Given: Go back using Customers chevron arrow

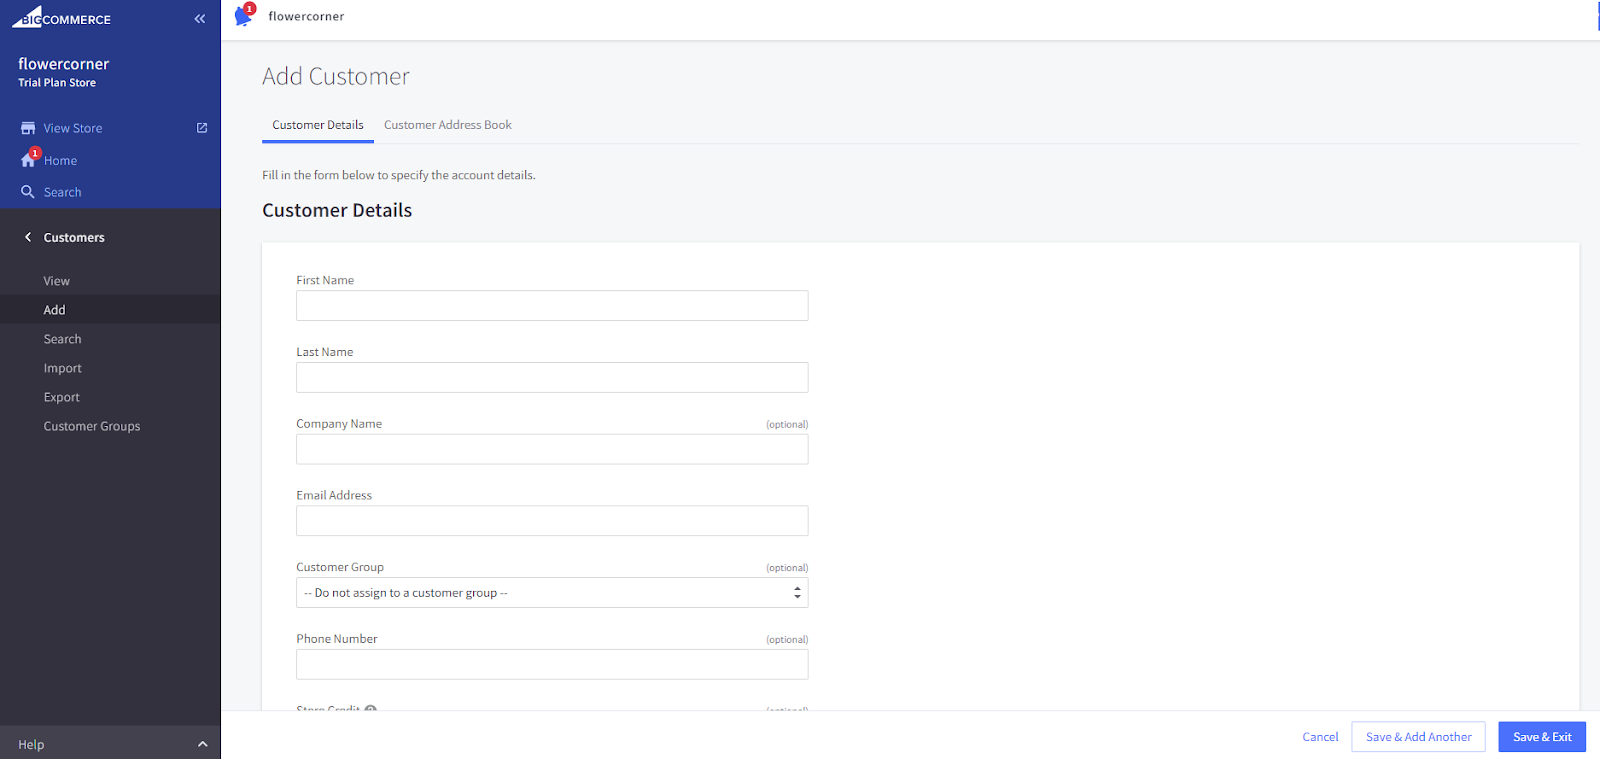Looking at the screenshot, I should click(x=28, y=237).
